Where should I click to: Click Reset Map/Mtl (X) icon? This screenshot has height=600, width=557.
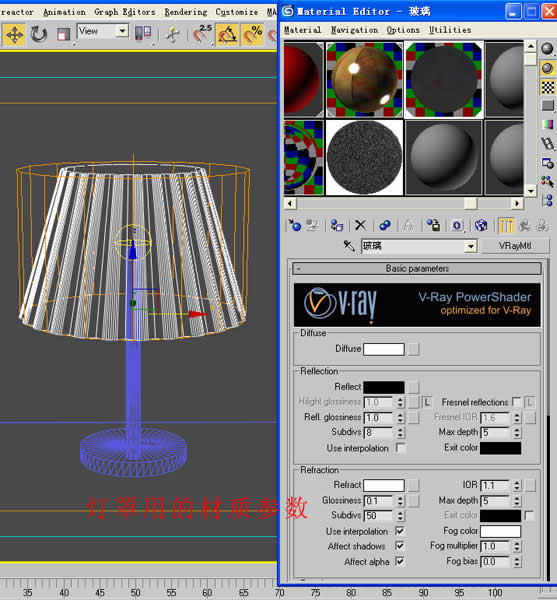tap(360, 225)
